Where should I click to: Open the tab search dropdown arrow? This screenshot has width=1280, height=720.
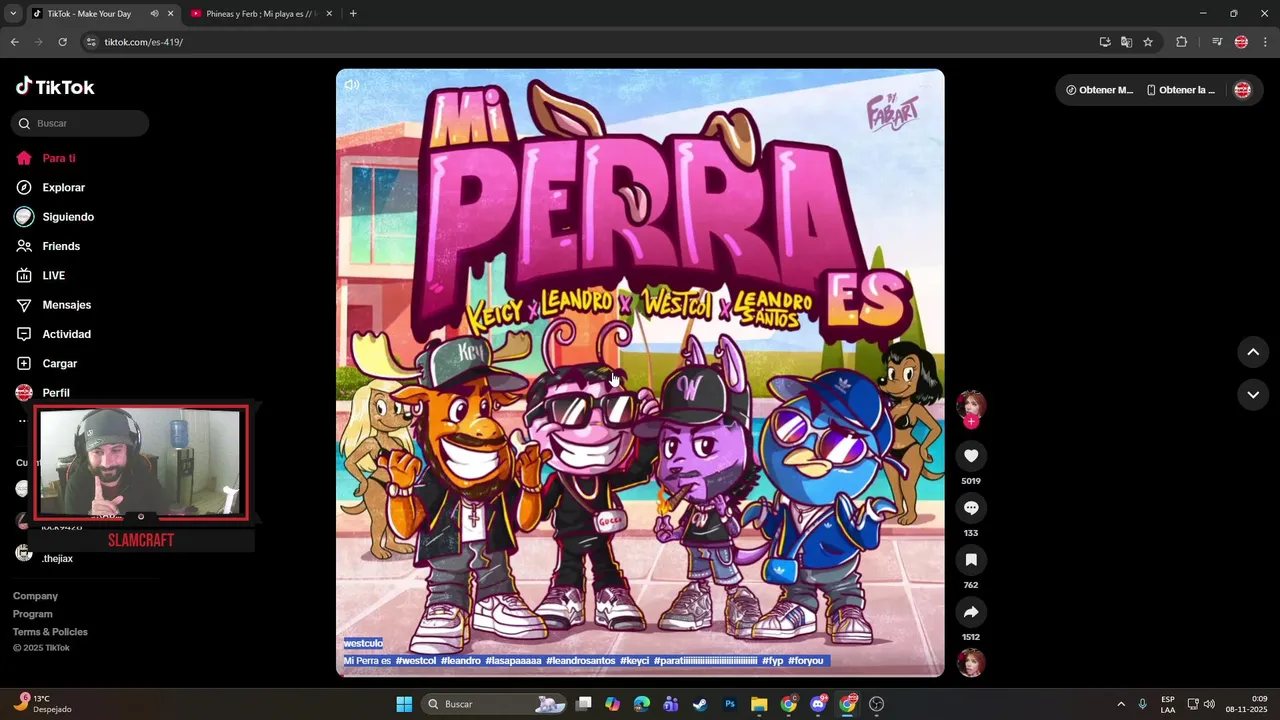point(12,14)
